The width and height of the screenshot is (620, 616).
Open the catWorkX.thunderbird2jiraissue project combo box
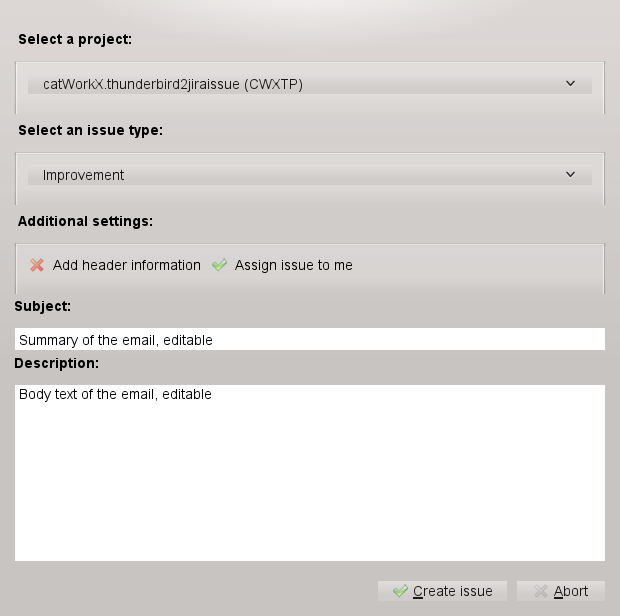point(300,84)
